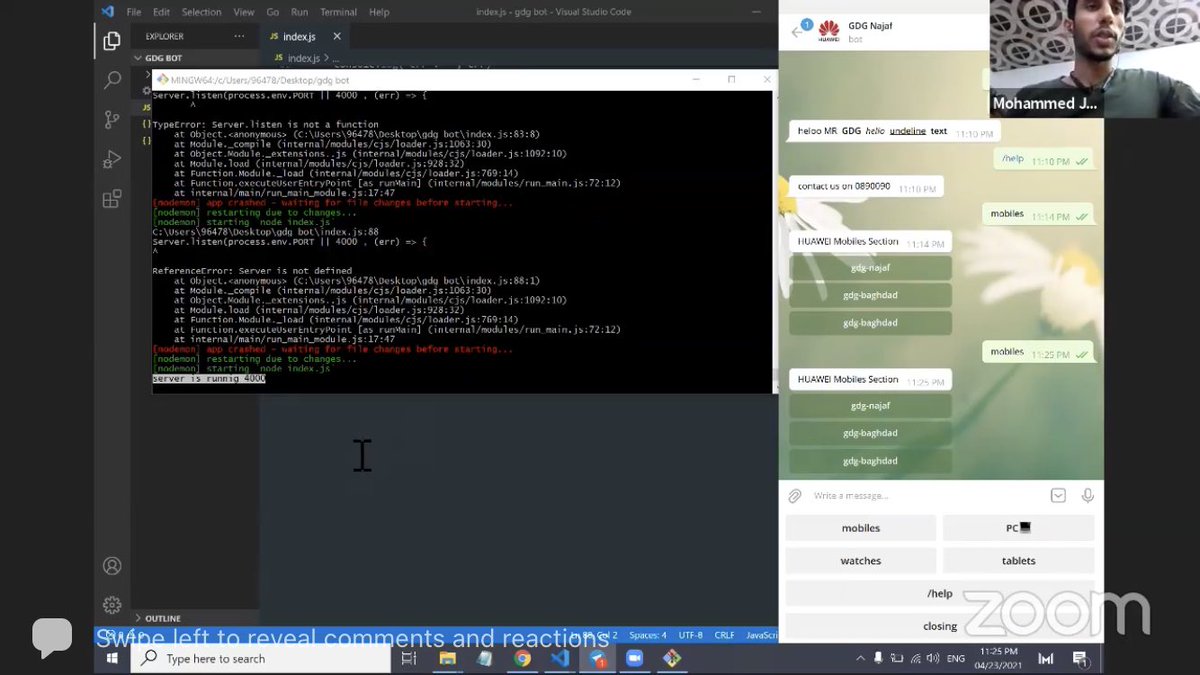
Task: Tap the watches keyboard button
Action: coord(861,561)
